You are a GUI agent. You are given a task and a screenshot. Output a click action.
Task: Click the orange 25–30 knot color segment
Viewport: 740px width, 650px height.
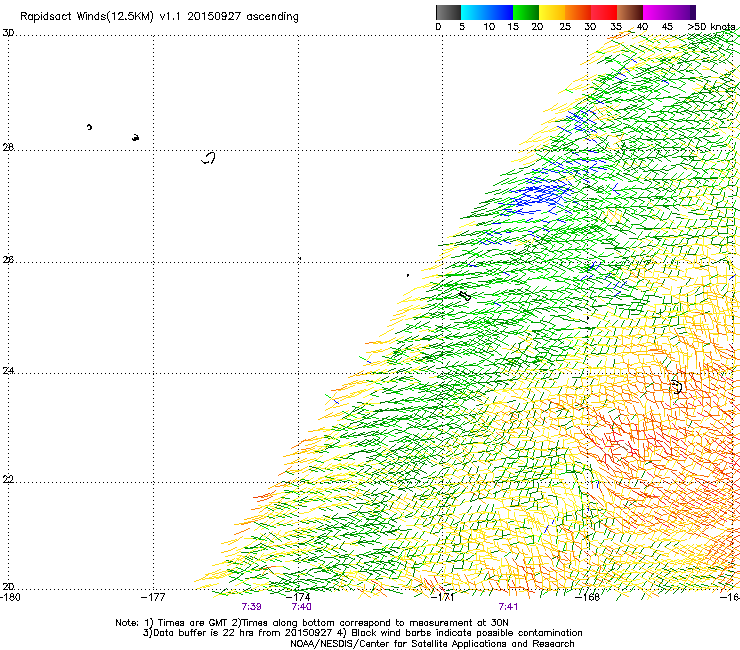tap(578, 12)
